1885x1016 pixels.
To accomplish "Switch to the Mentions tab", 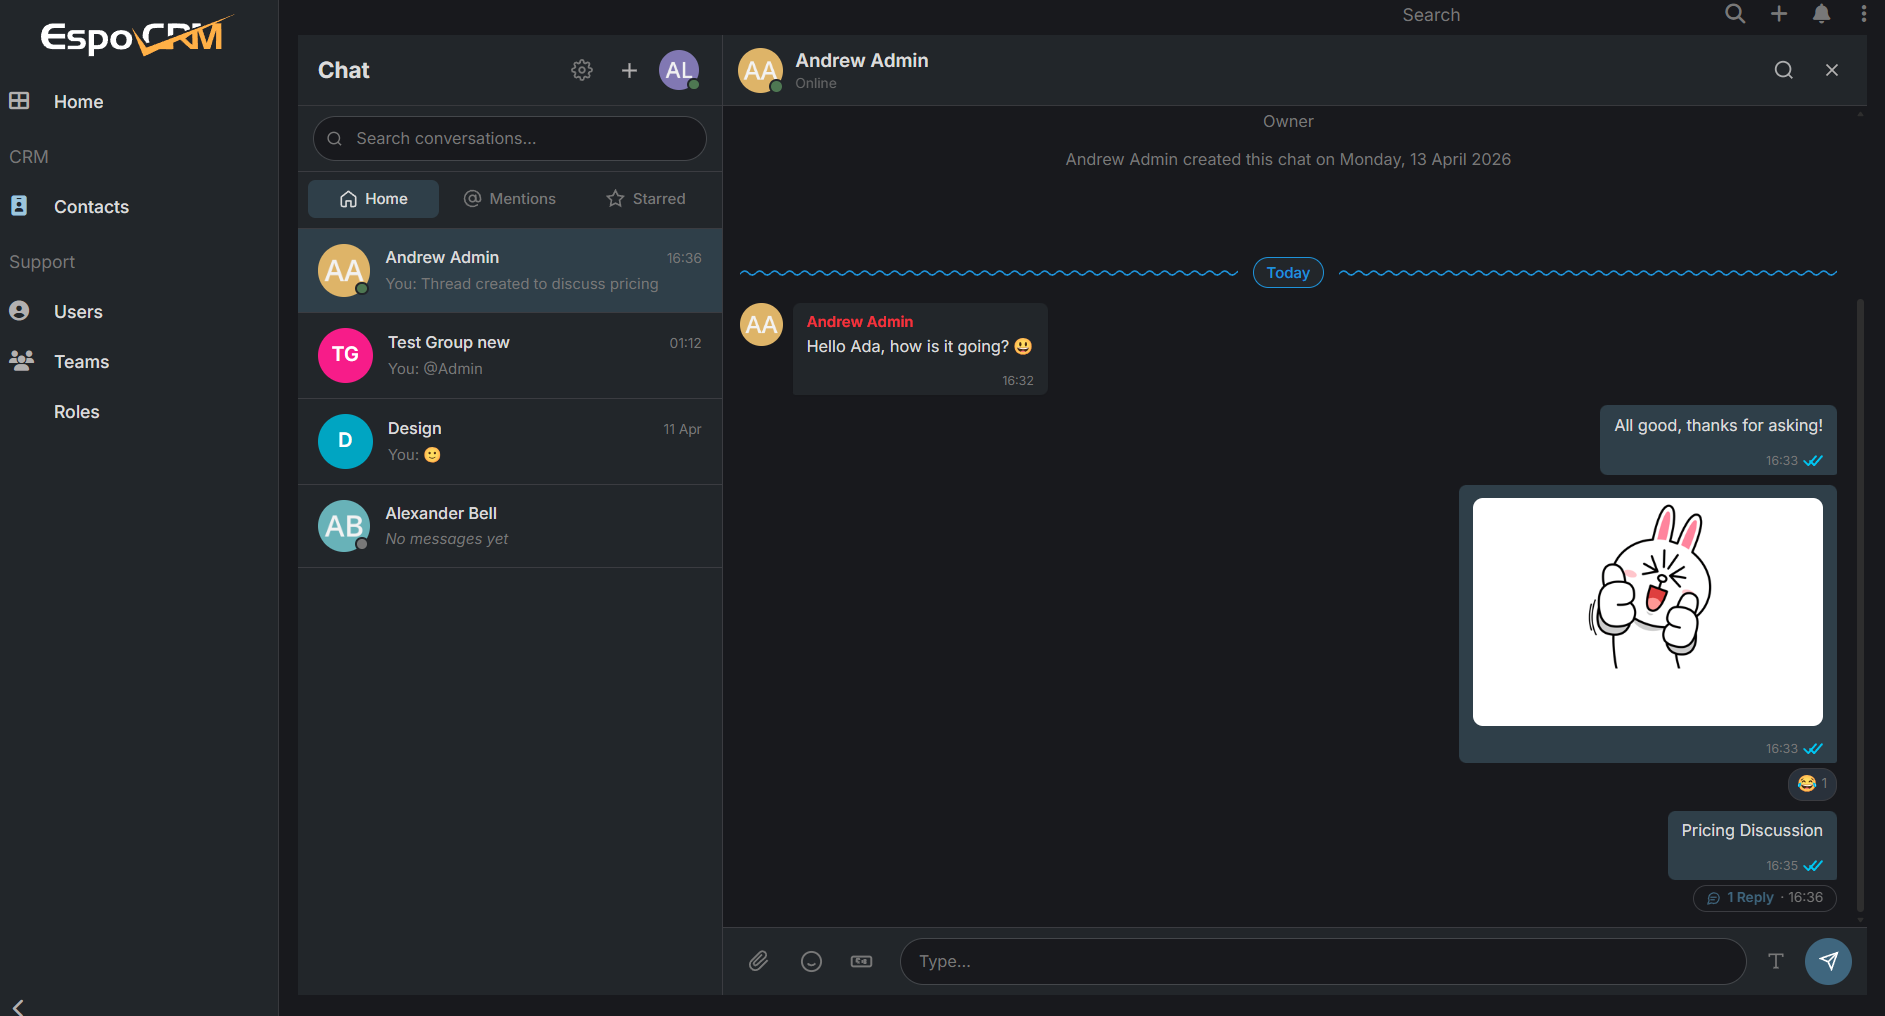I will pos(510,199).
